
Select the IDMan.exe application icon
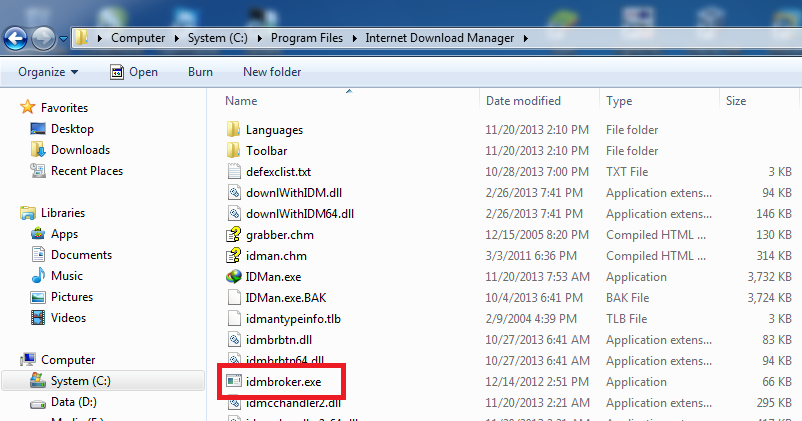coord(234,276)
